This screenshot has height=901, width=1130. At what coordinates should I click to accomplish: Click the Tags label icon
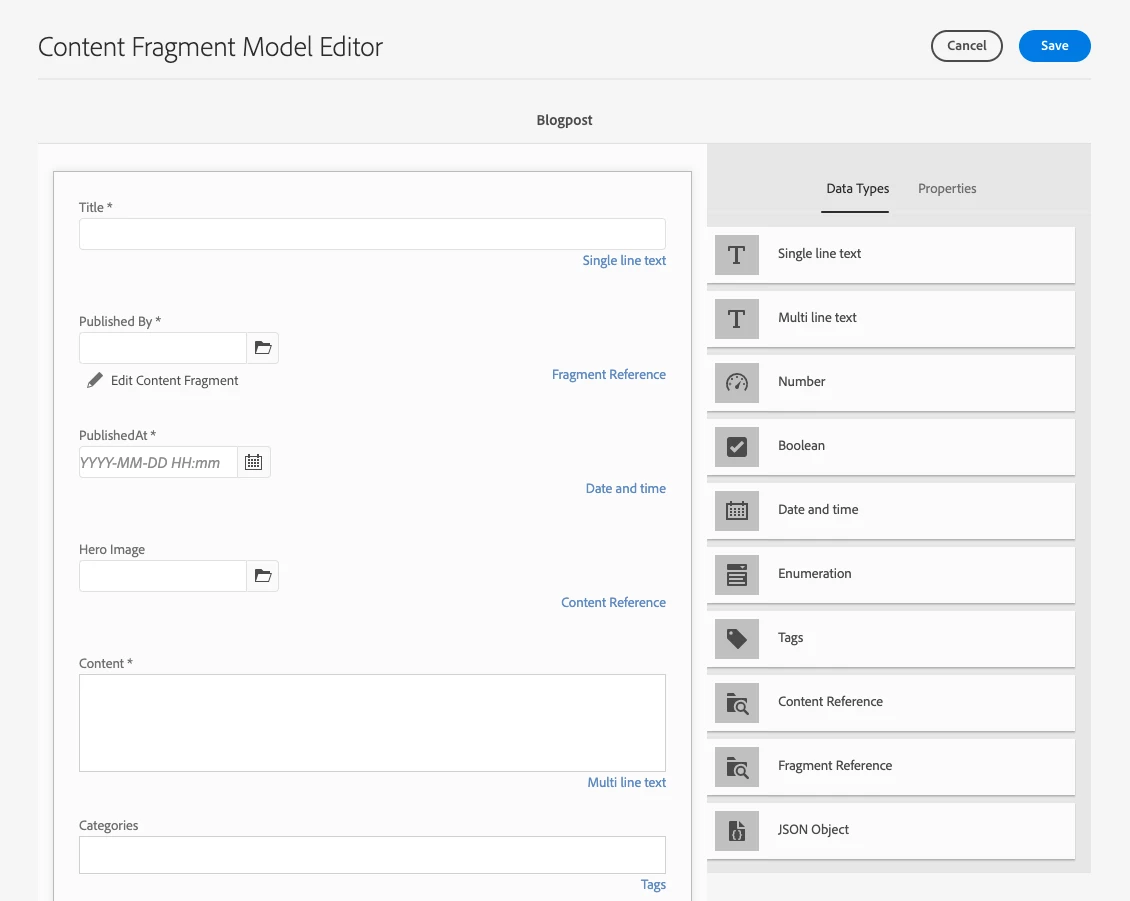[737, 639]
